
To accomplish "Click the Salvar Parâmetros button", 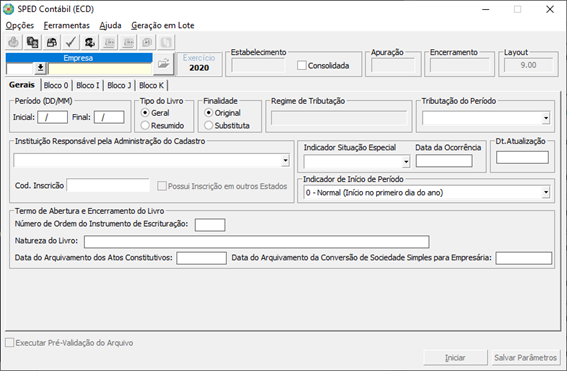I will (x=525, y=358).
